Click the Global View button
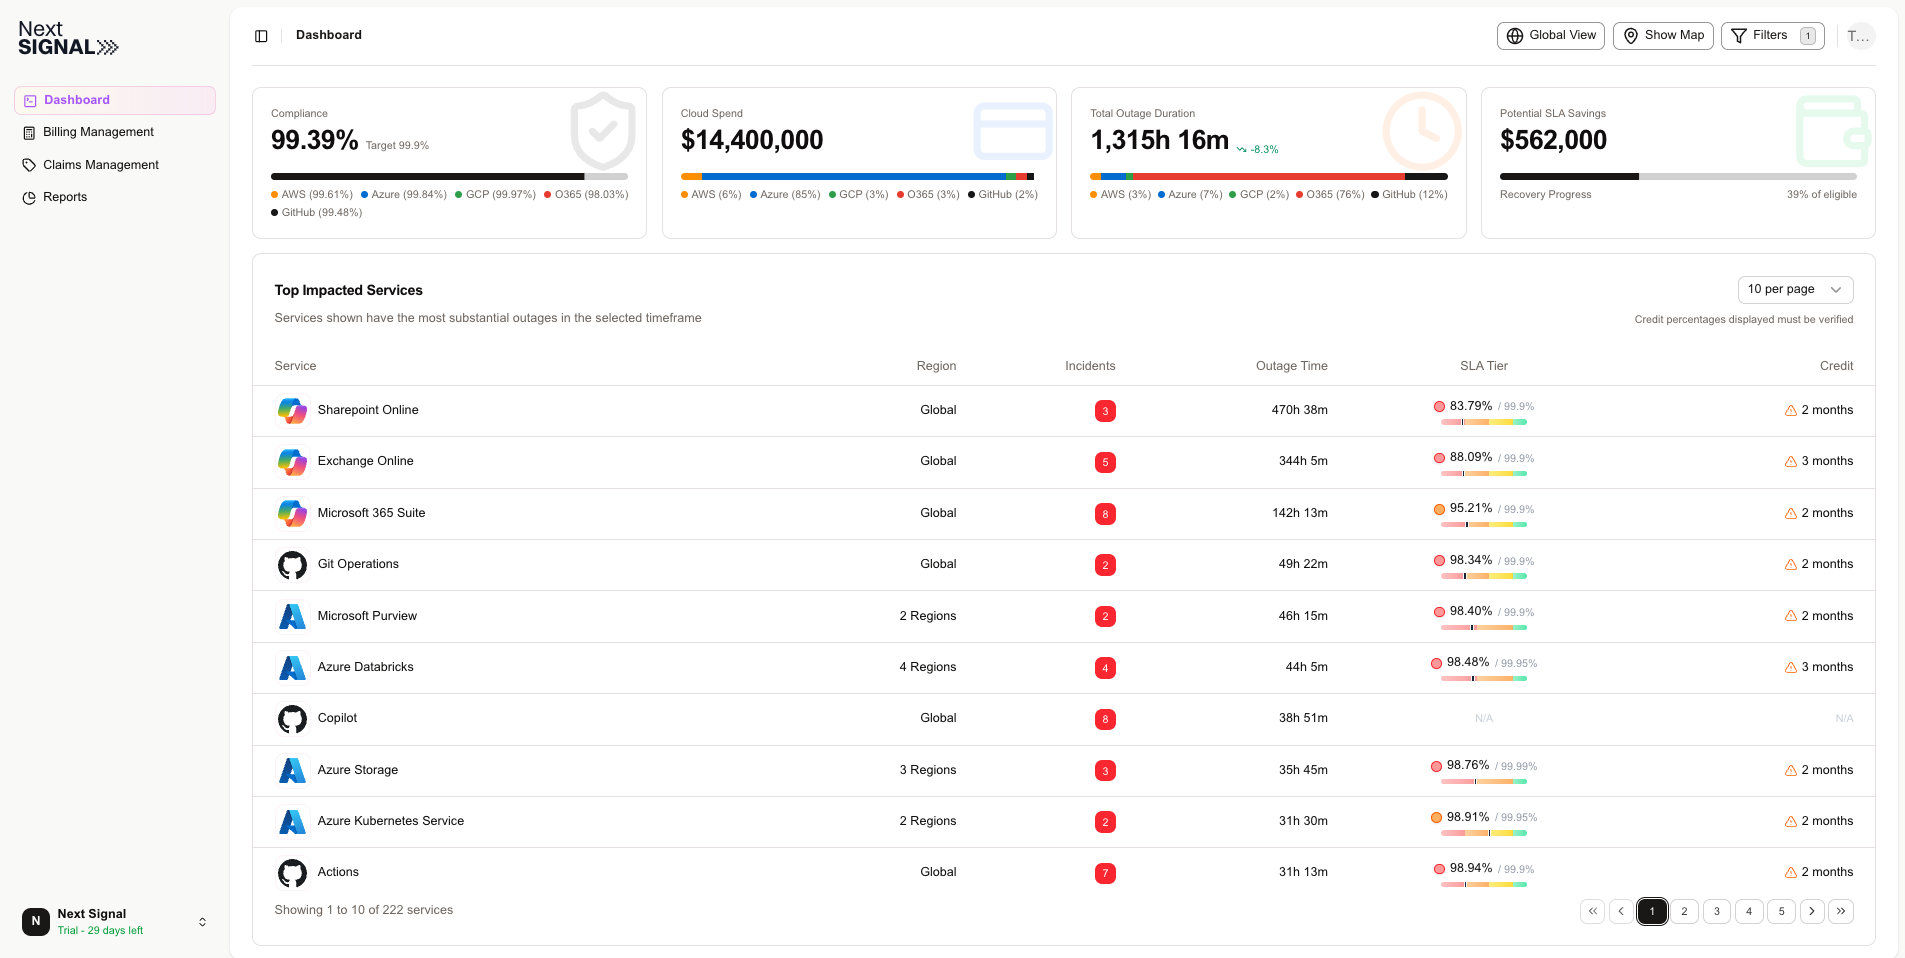 click(1550, 35)
